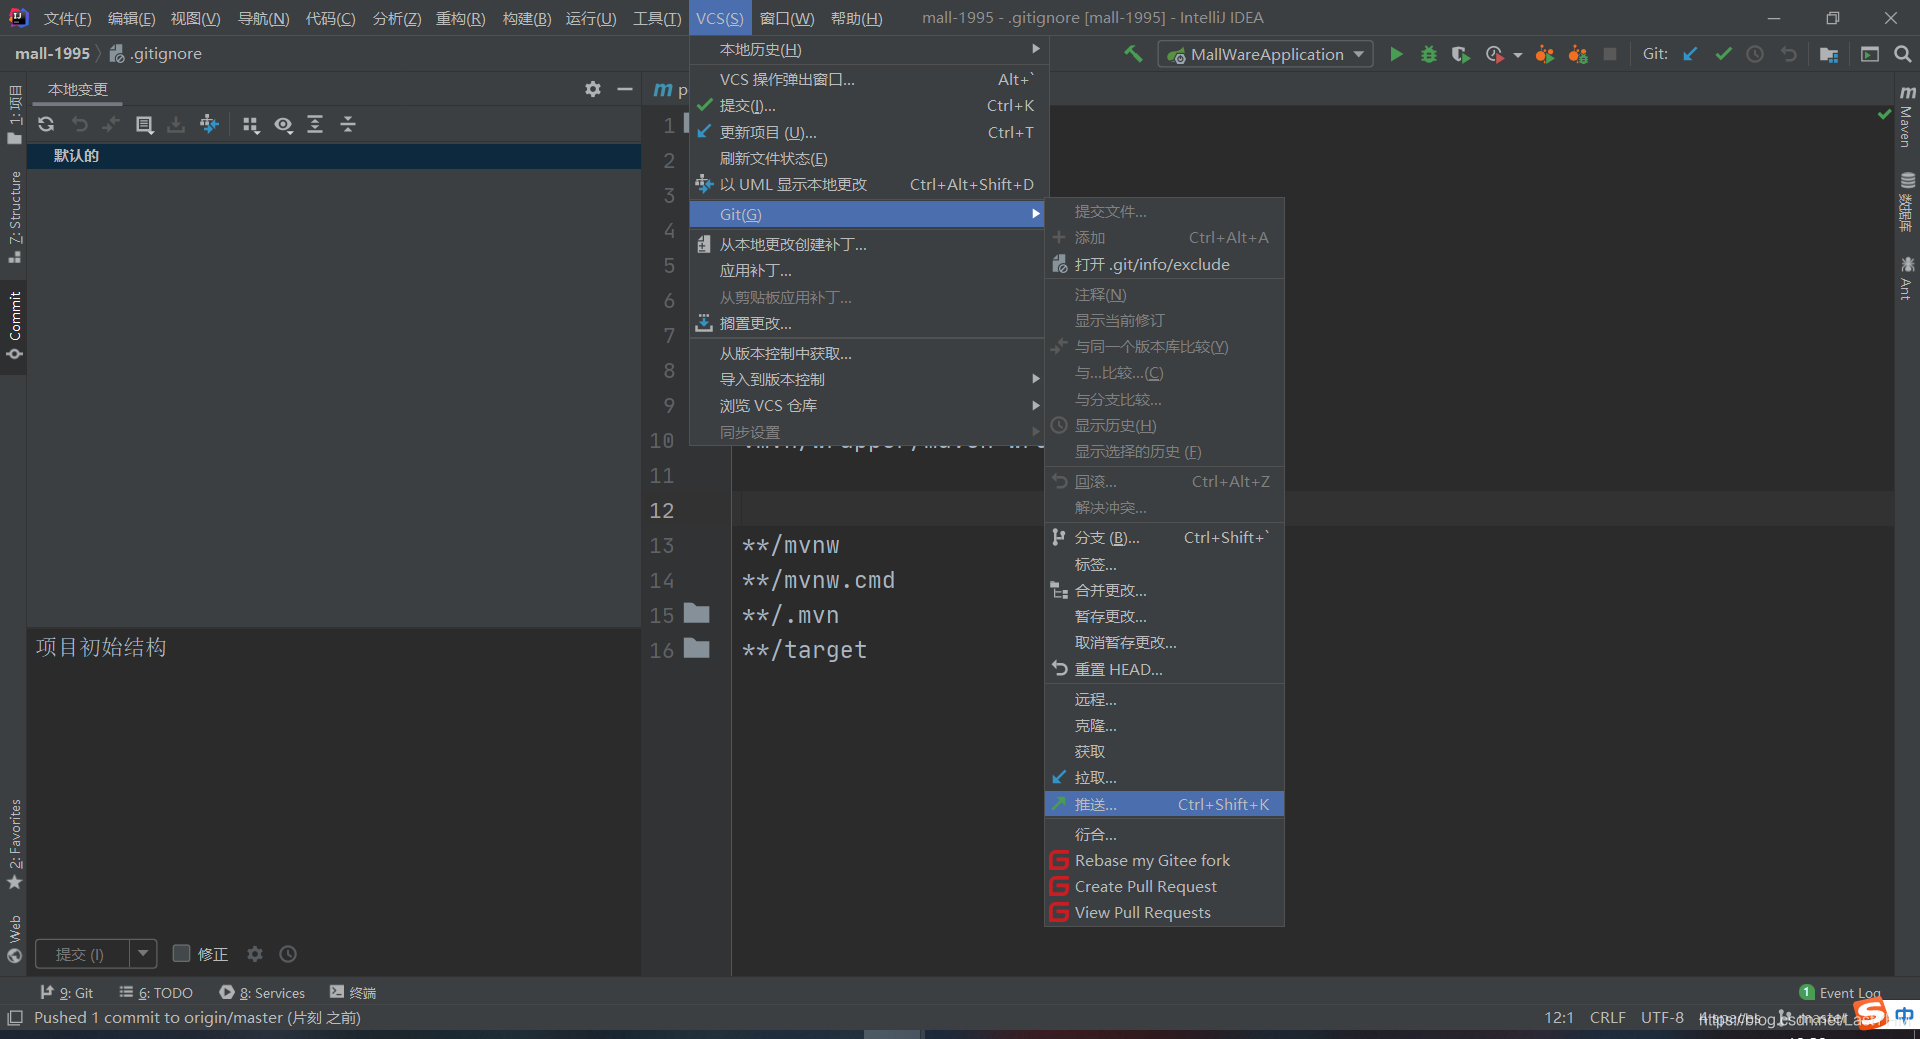Click the Git update project blue arrow icon

coord(1690,54)
